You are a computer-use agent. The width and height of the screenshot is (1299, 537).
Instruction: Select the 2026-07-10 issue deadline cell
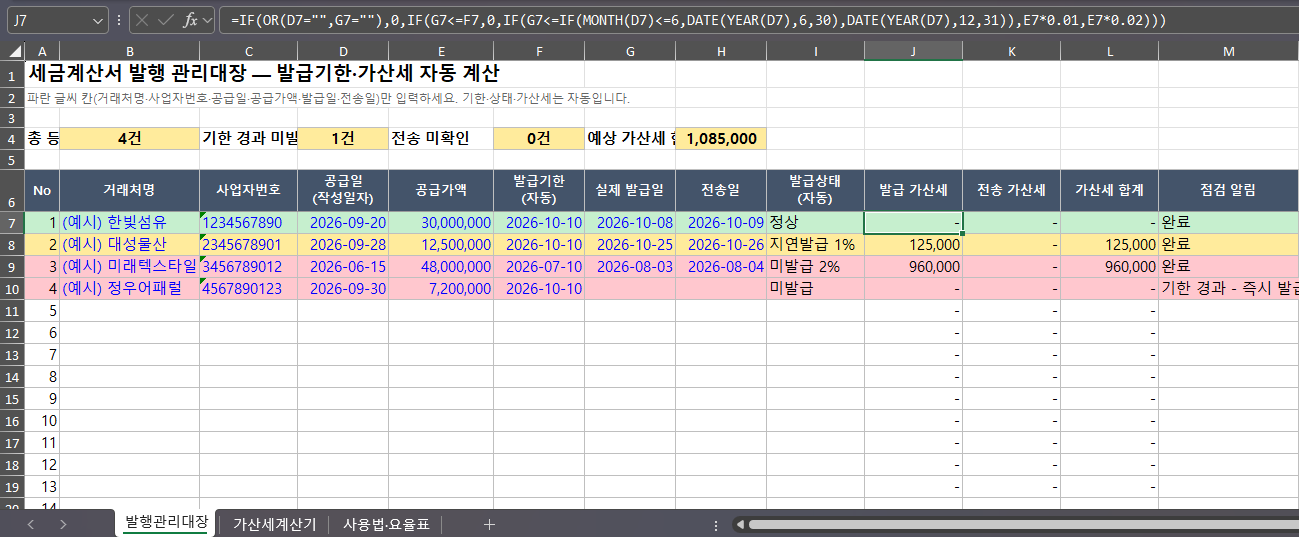coord(538,266)
